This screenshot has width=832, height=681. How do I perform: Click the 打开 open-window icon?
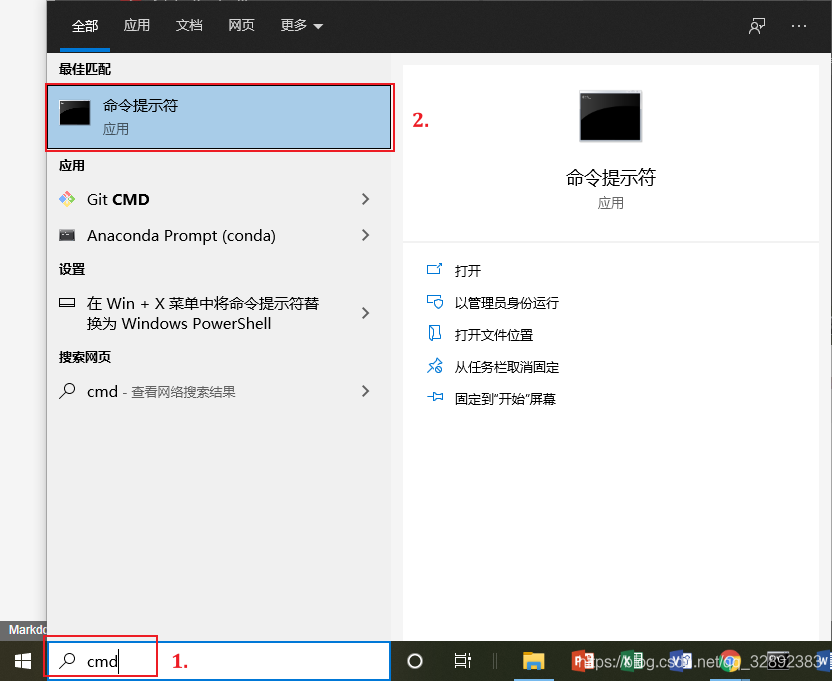tap(435, 269)
